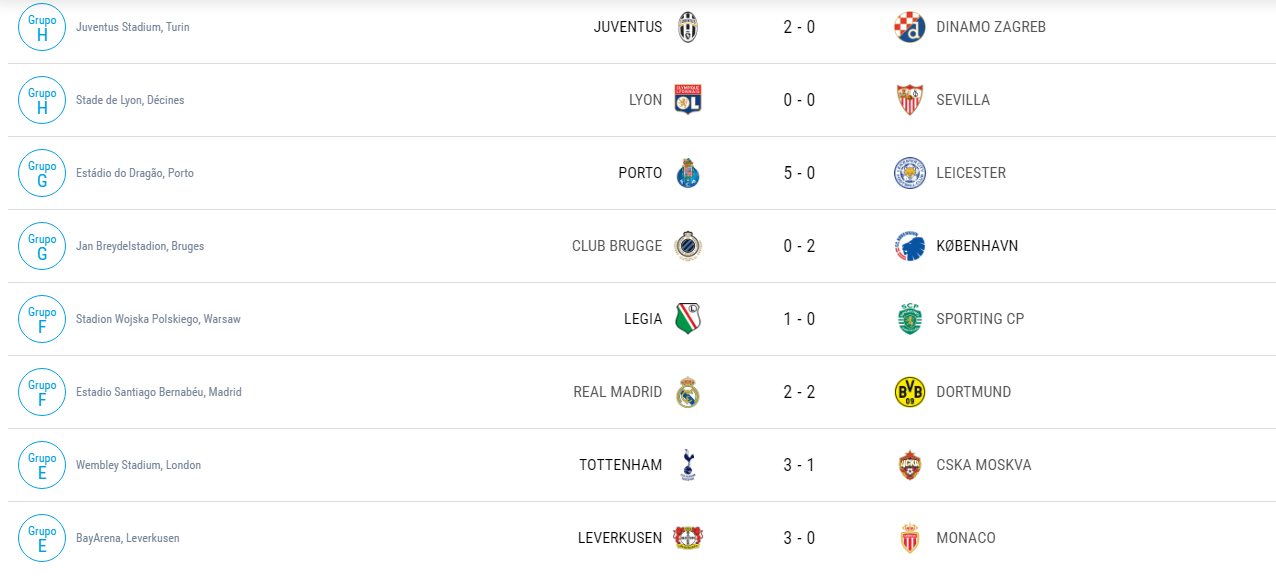
Task: Click the Porto club crest
Action: pyautogui.click(x=687, y=173)
